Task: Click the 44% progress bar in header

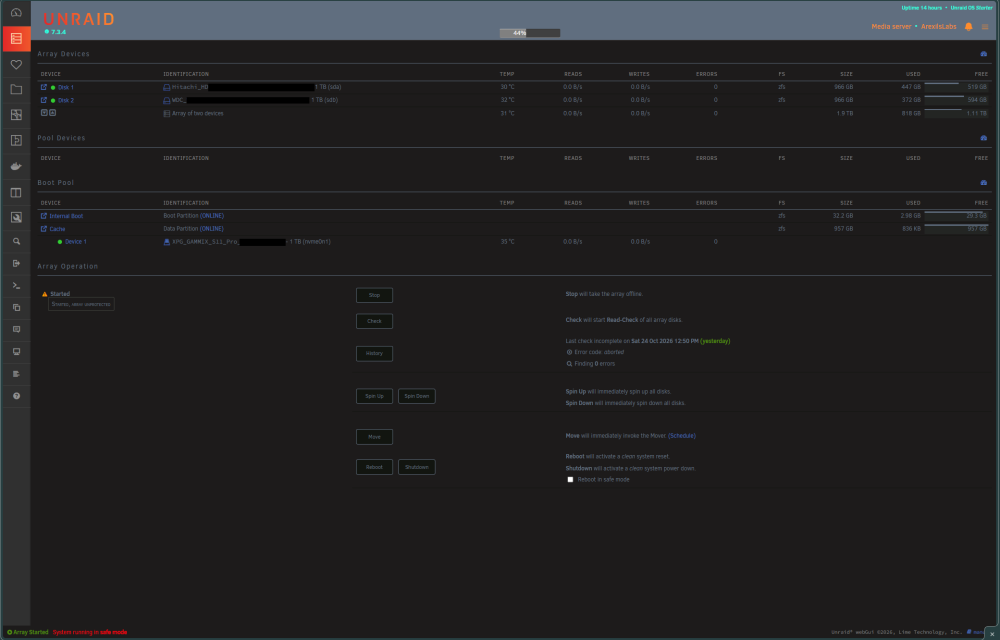Action: click(529, 33)
